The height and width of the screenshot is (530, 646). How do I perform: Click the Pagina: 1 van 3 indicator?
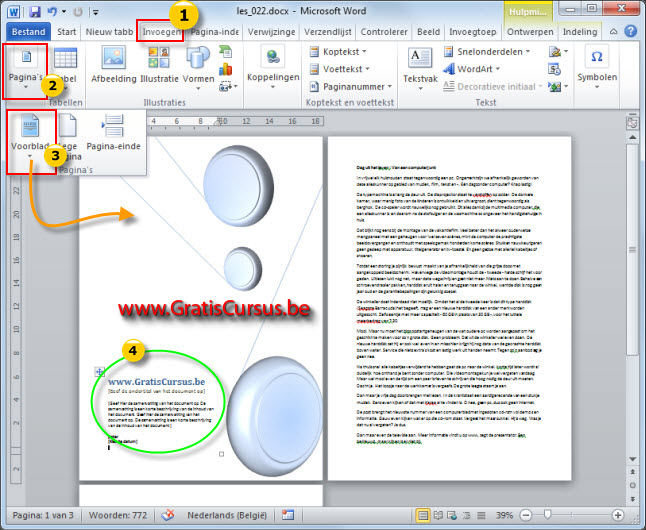coord(43,515)
